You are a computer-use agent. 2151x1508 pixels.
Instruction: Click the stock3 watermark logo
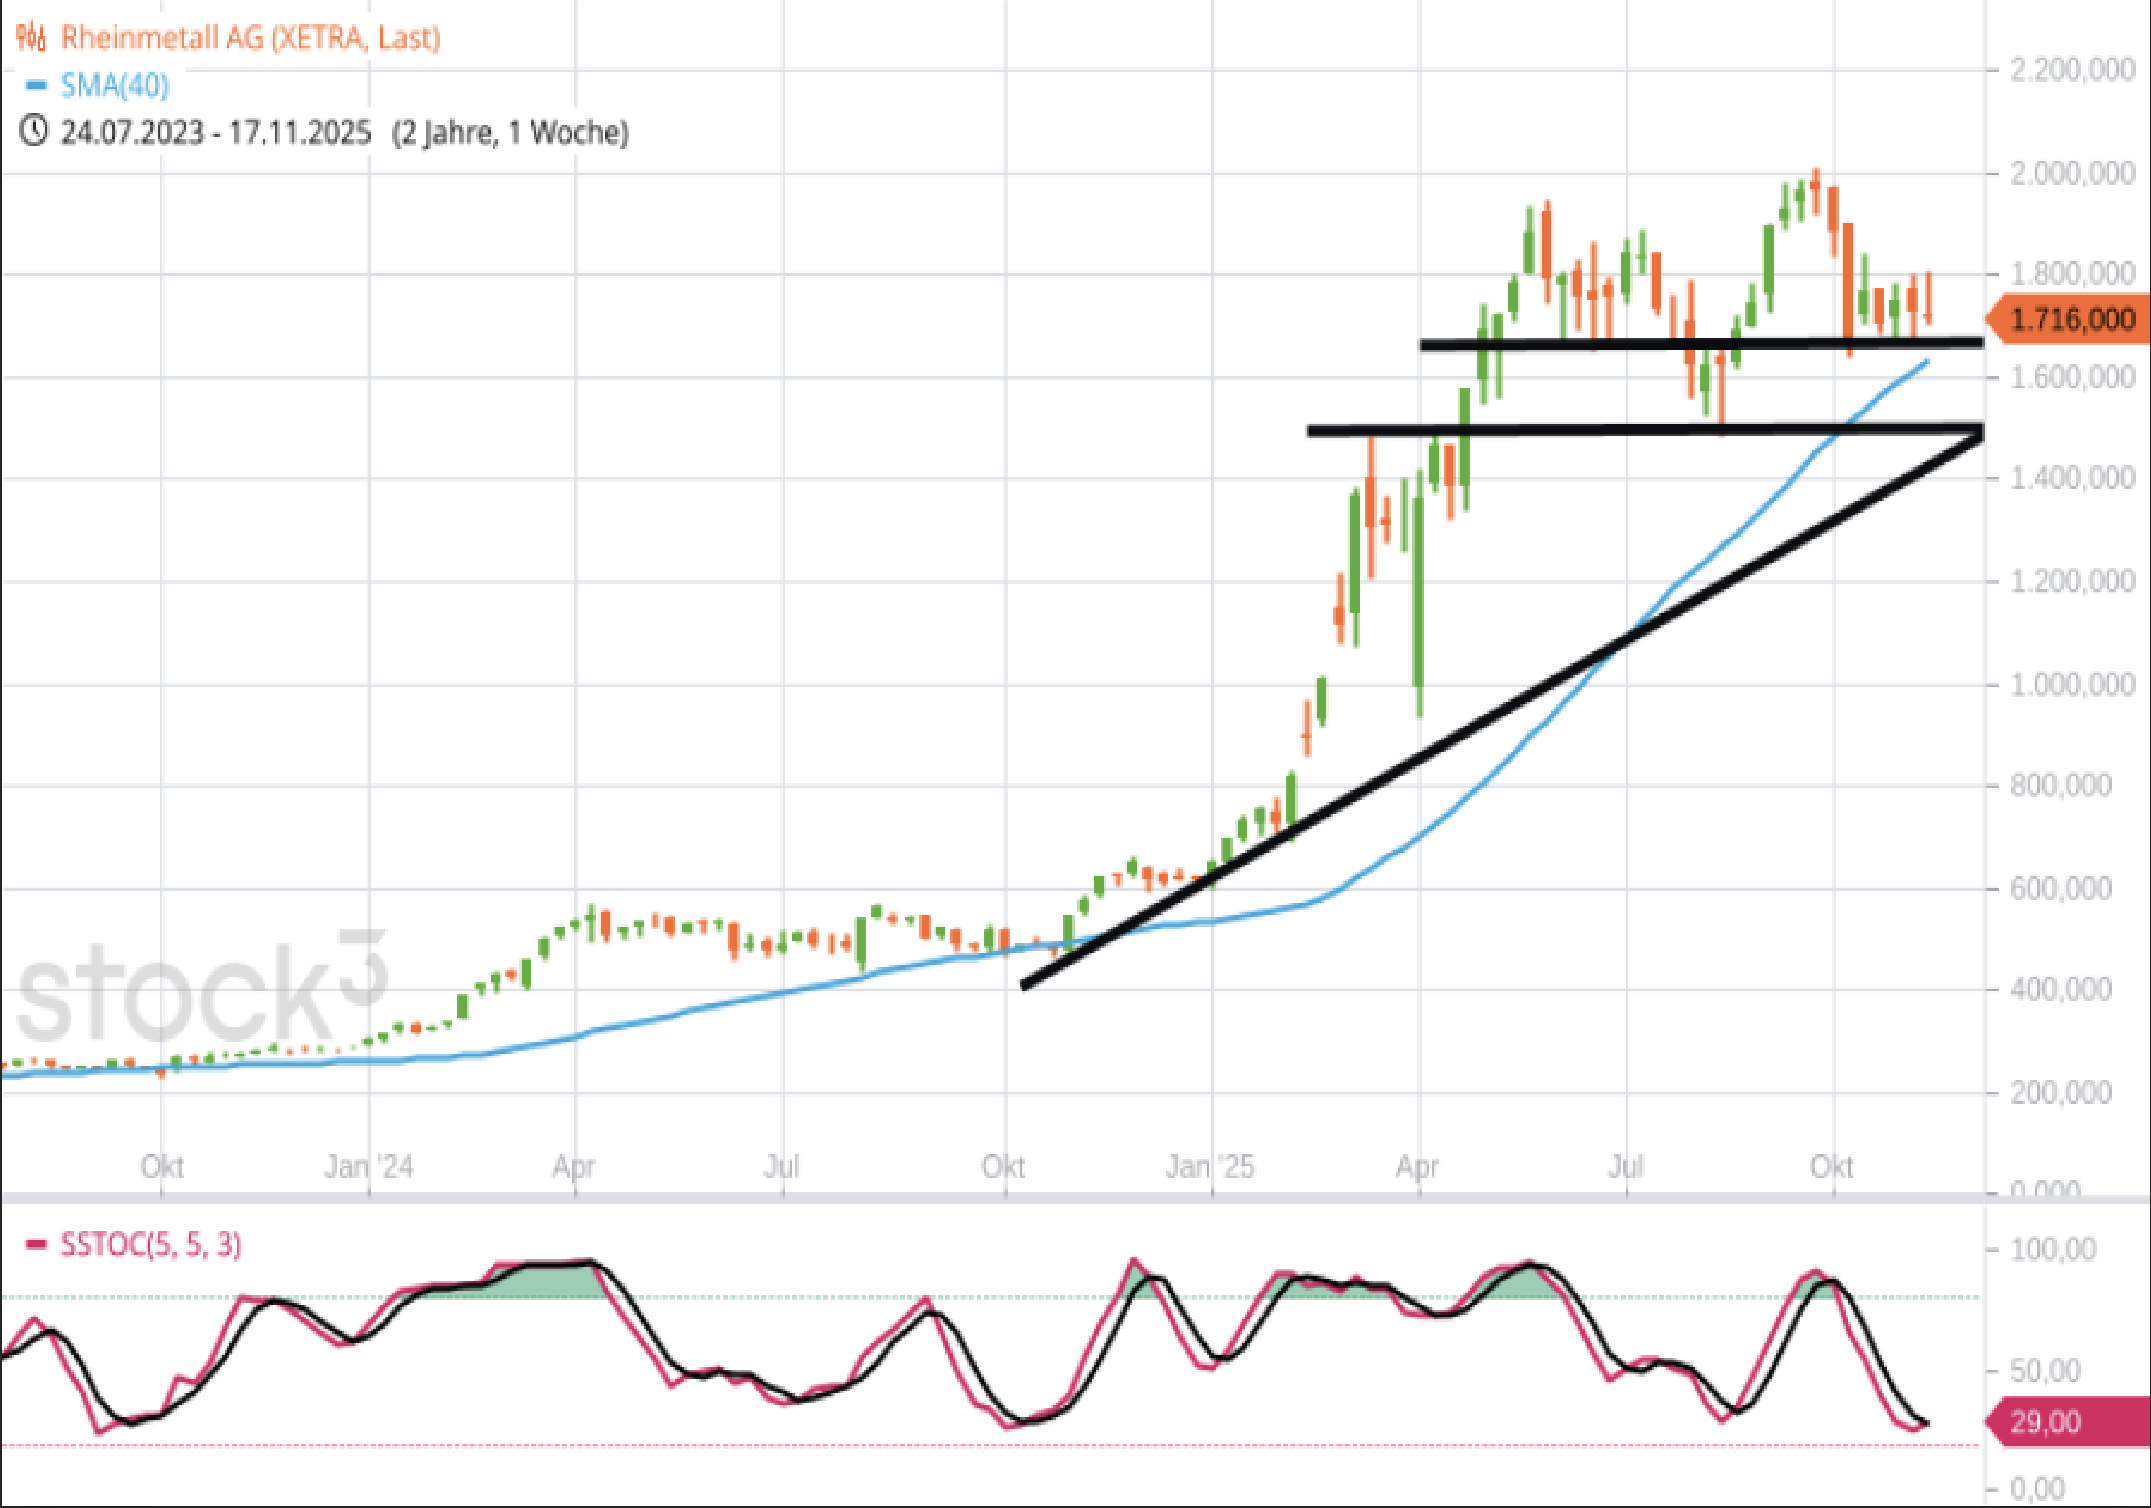(x=200, y=990)
